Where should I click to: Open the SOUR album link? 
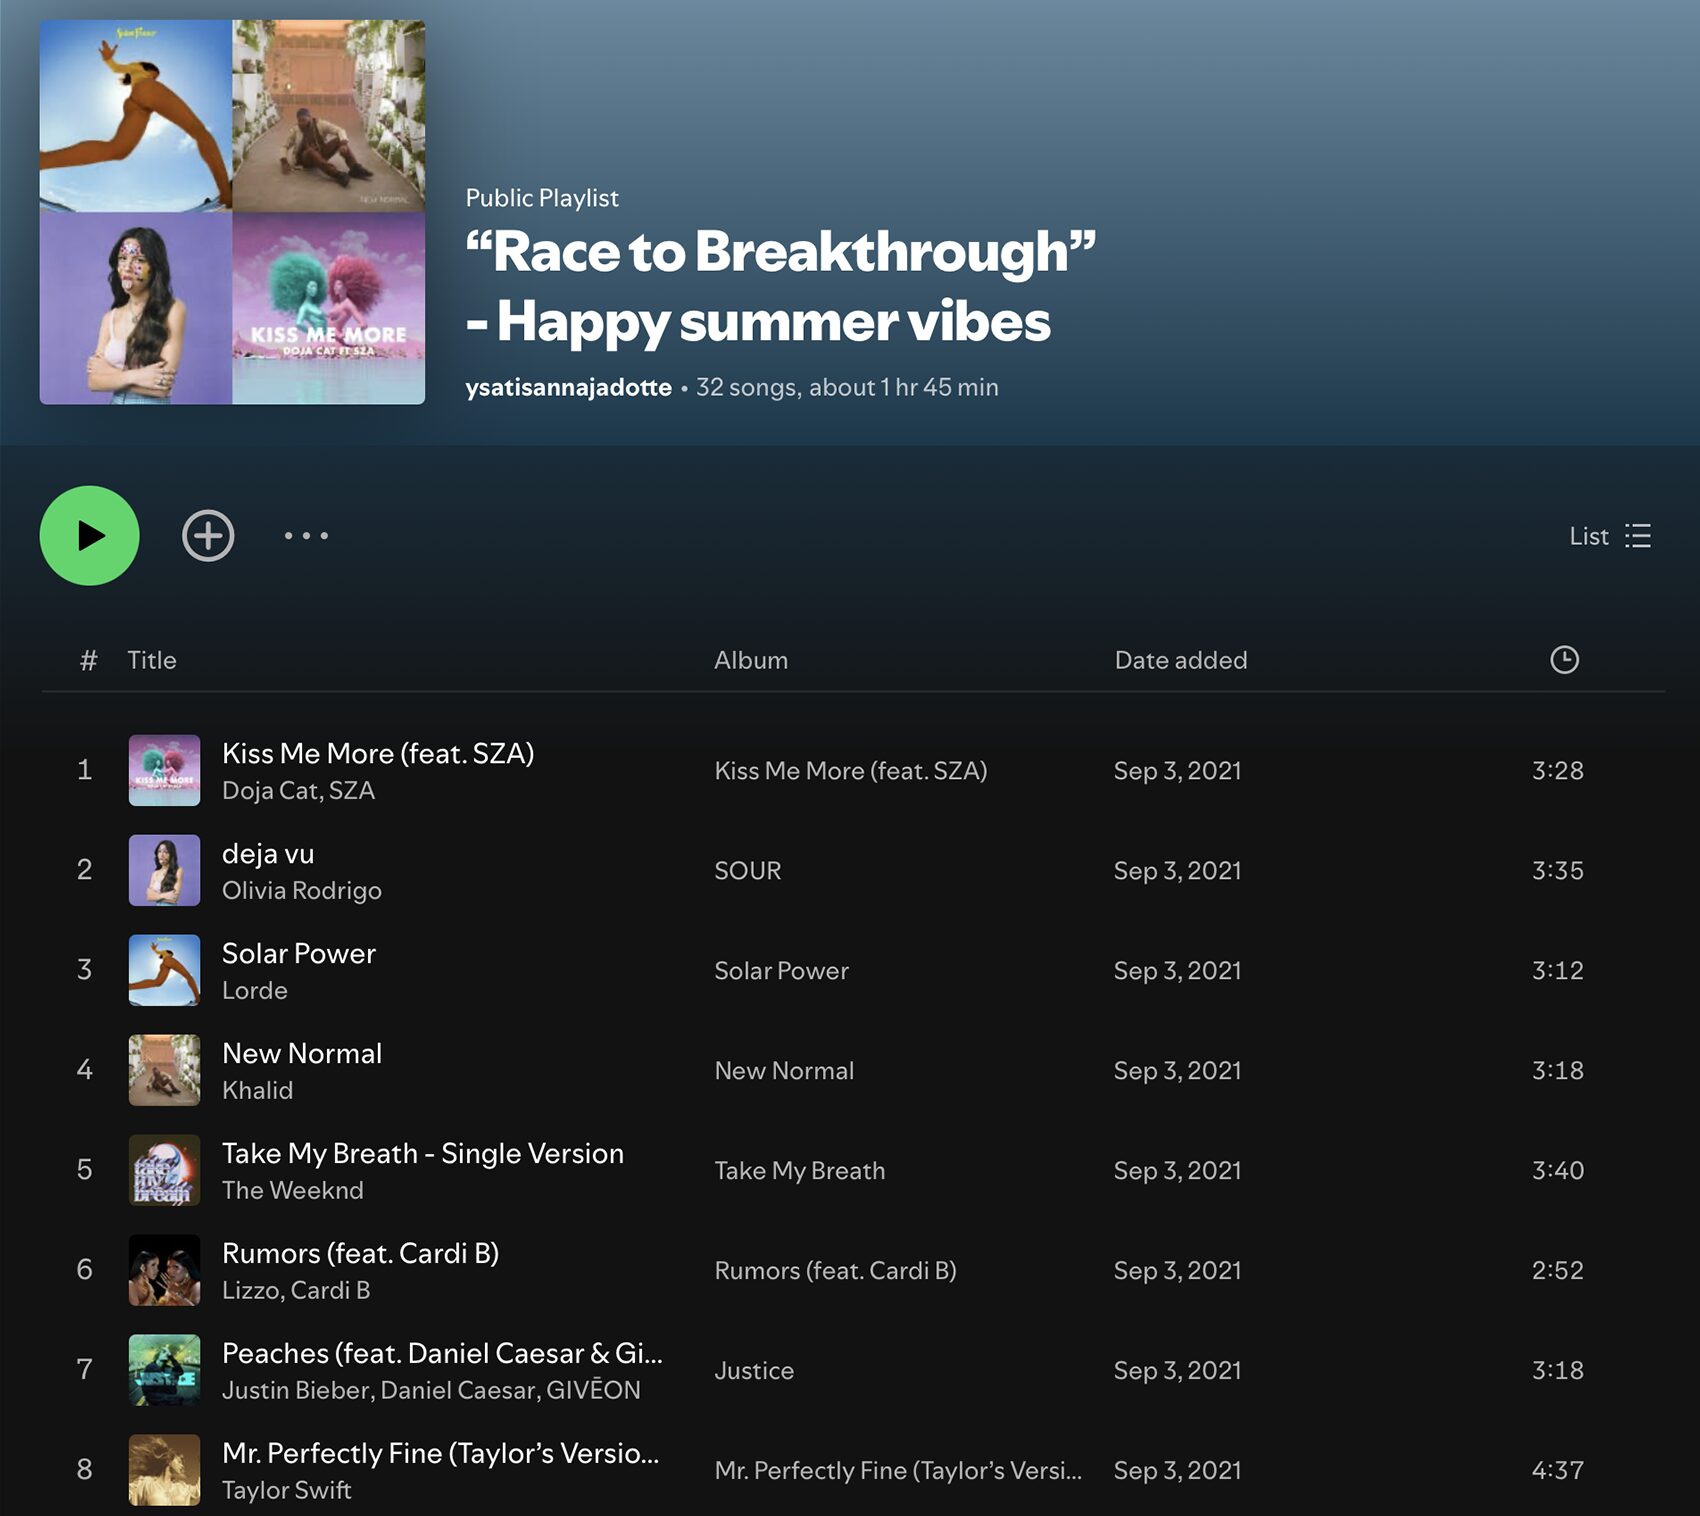(x=747, y=871)
